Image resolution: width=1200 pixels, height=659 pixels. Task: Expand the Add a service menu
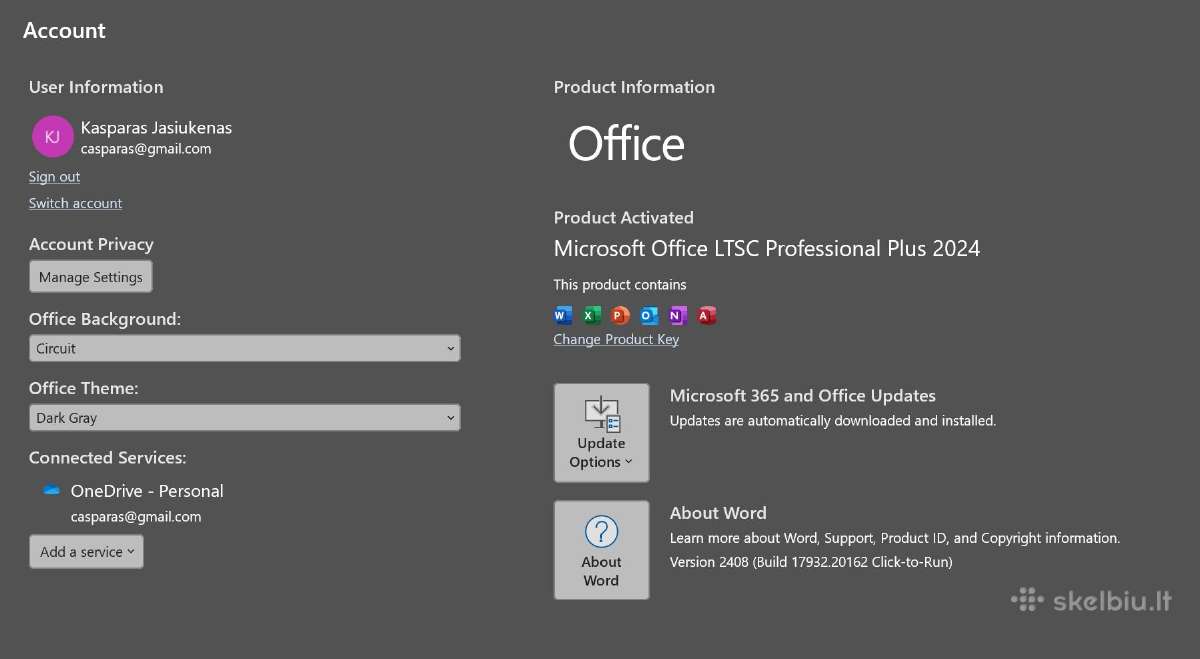point(86,552)
